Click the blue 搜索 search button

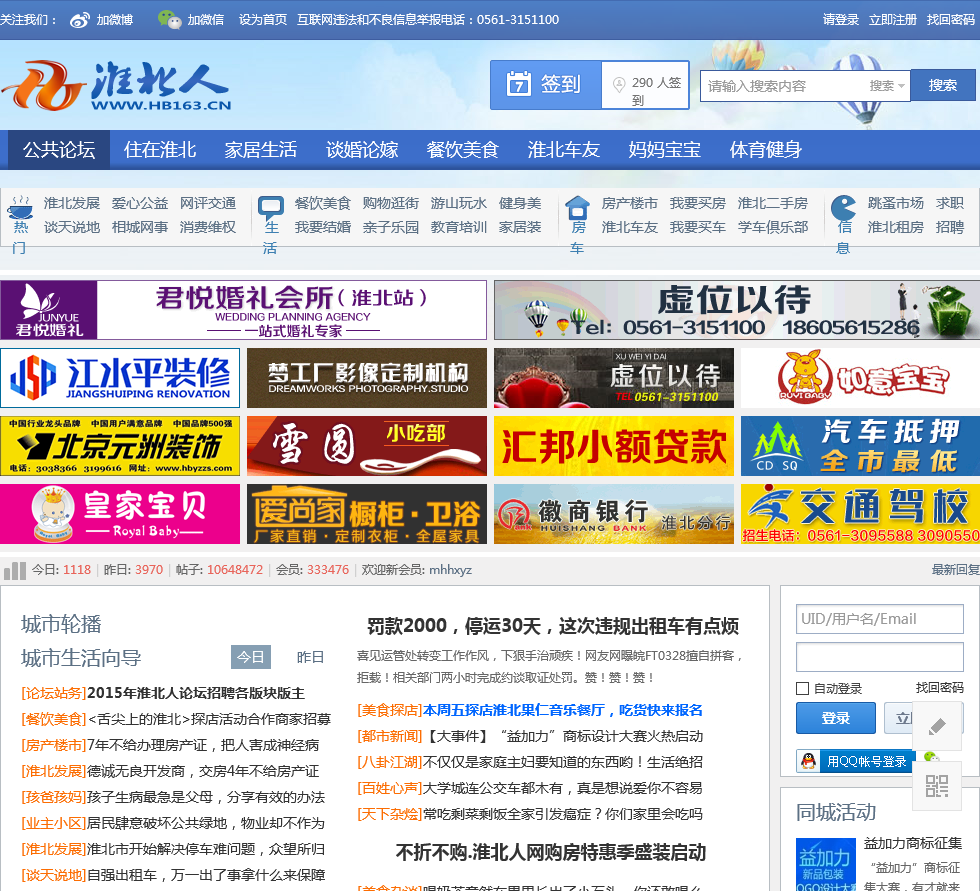coord(942,85)
